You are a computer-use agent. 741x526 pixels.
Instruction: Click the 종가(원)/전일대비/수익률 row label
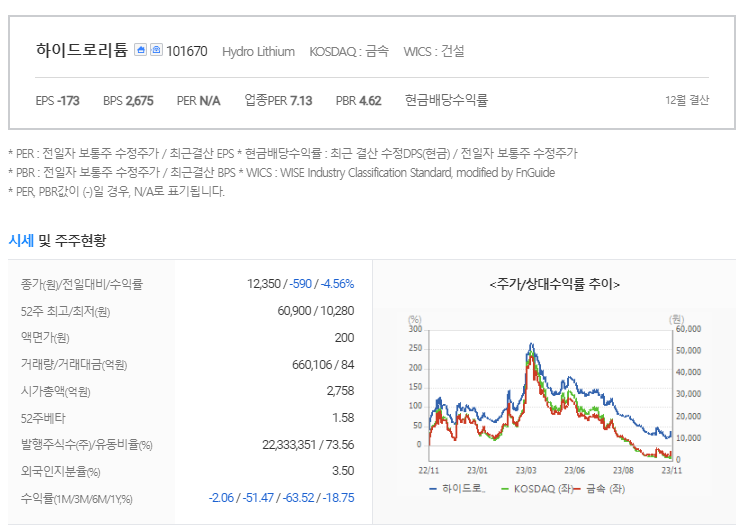tap(81, 285)
